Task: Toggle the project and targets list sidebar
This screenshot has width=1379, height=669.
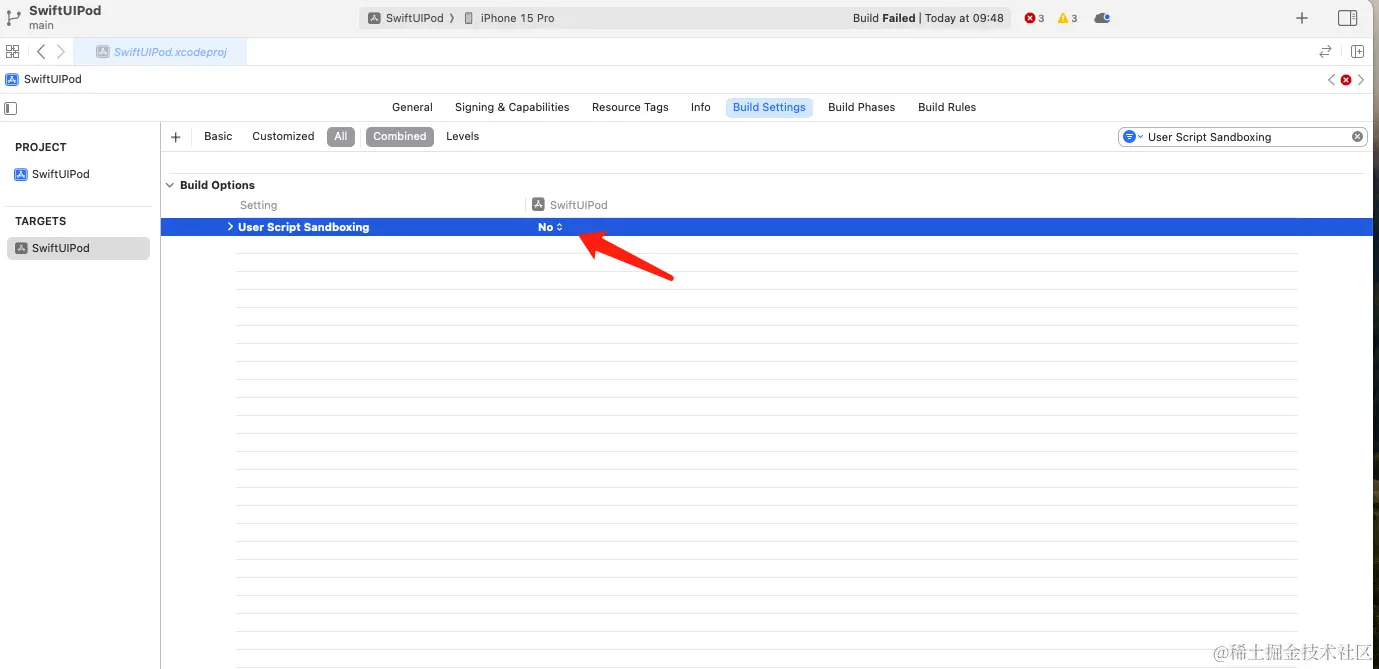Action: point(11,108)
